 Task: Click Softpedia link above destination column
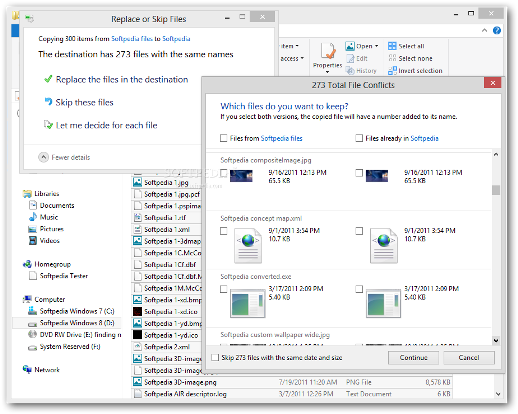pos(424,138)
